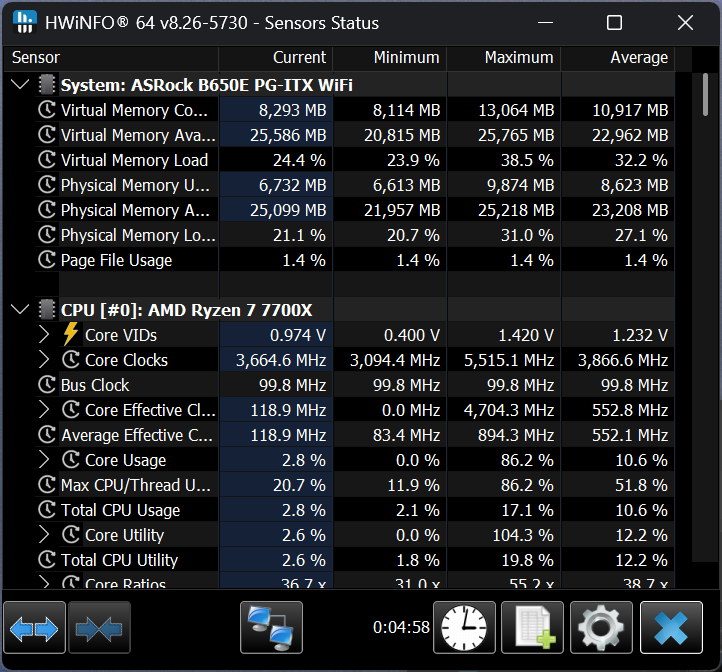
Task: Click the Maximum column header
Action: [x=504, y=58]
